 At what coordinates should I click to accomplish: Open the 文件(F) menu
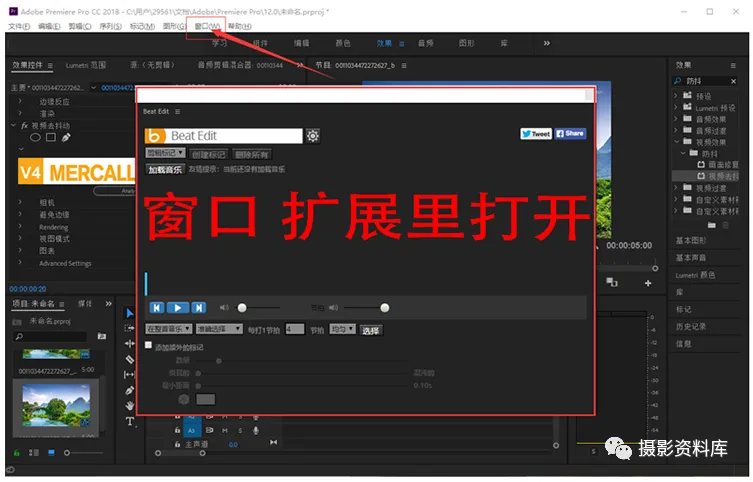click(19, 26)
